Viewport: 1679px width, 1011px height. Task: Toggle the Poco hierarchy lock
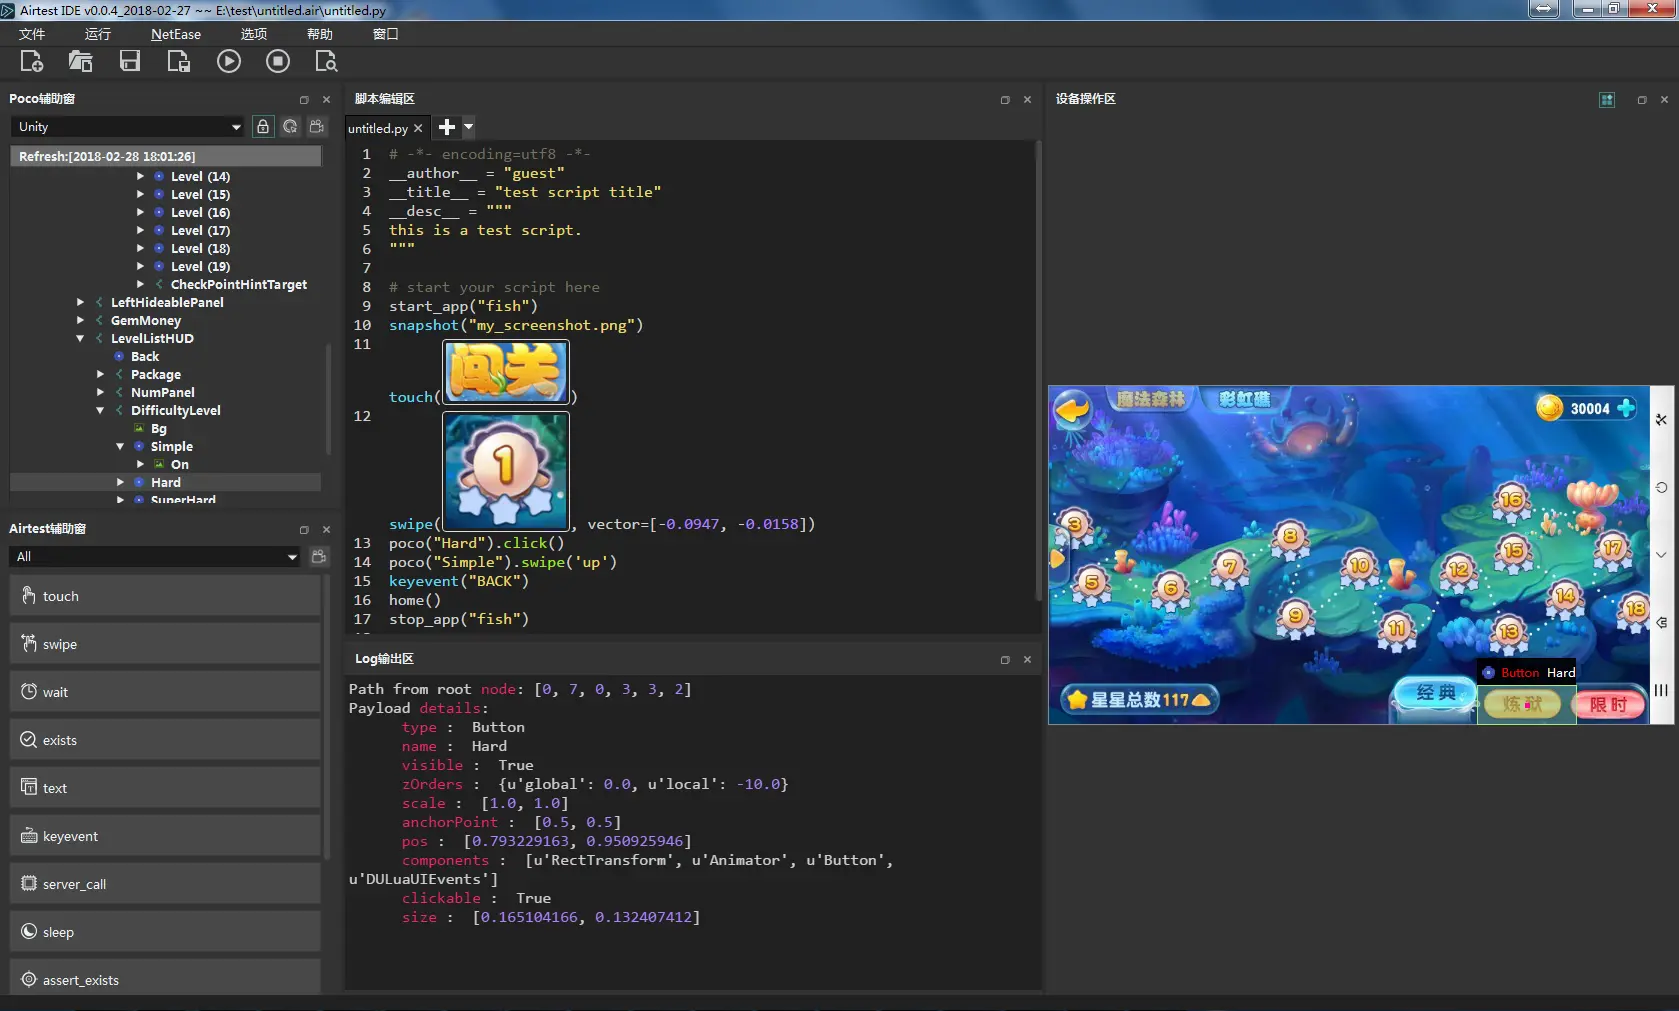click(263, 127)
